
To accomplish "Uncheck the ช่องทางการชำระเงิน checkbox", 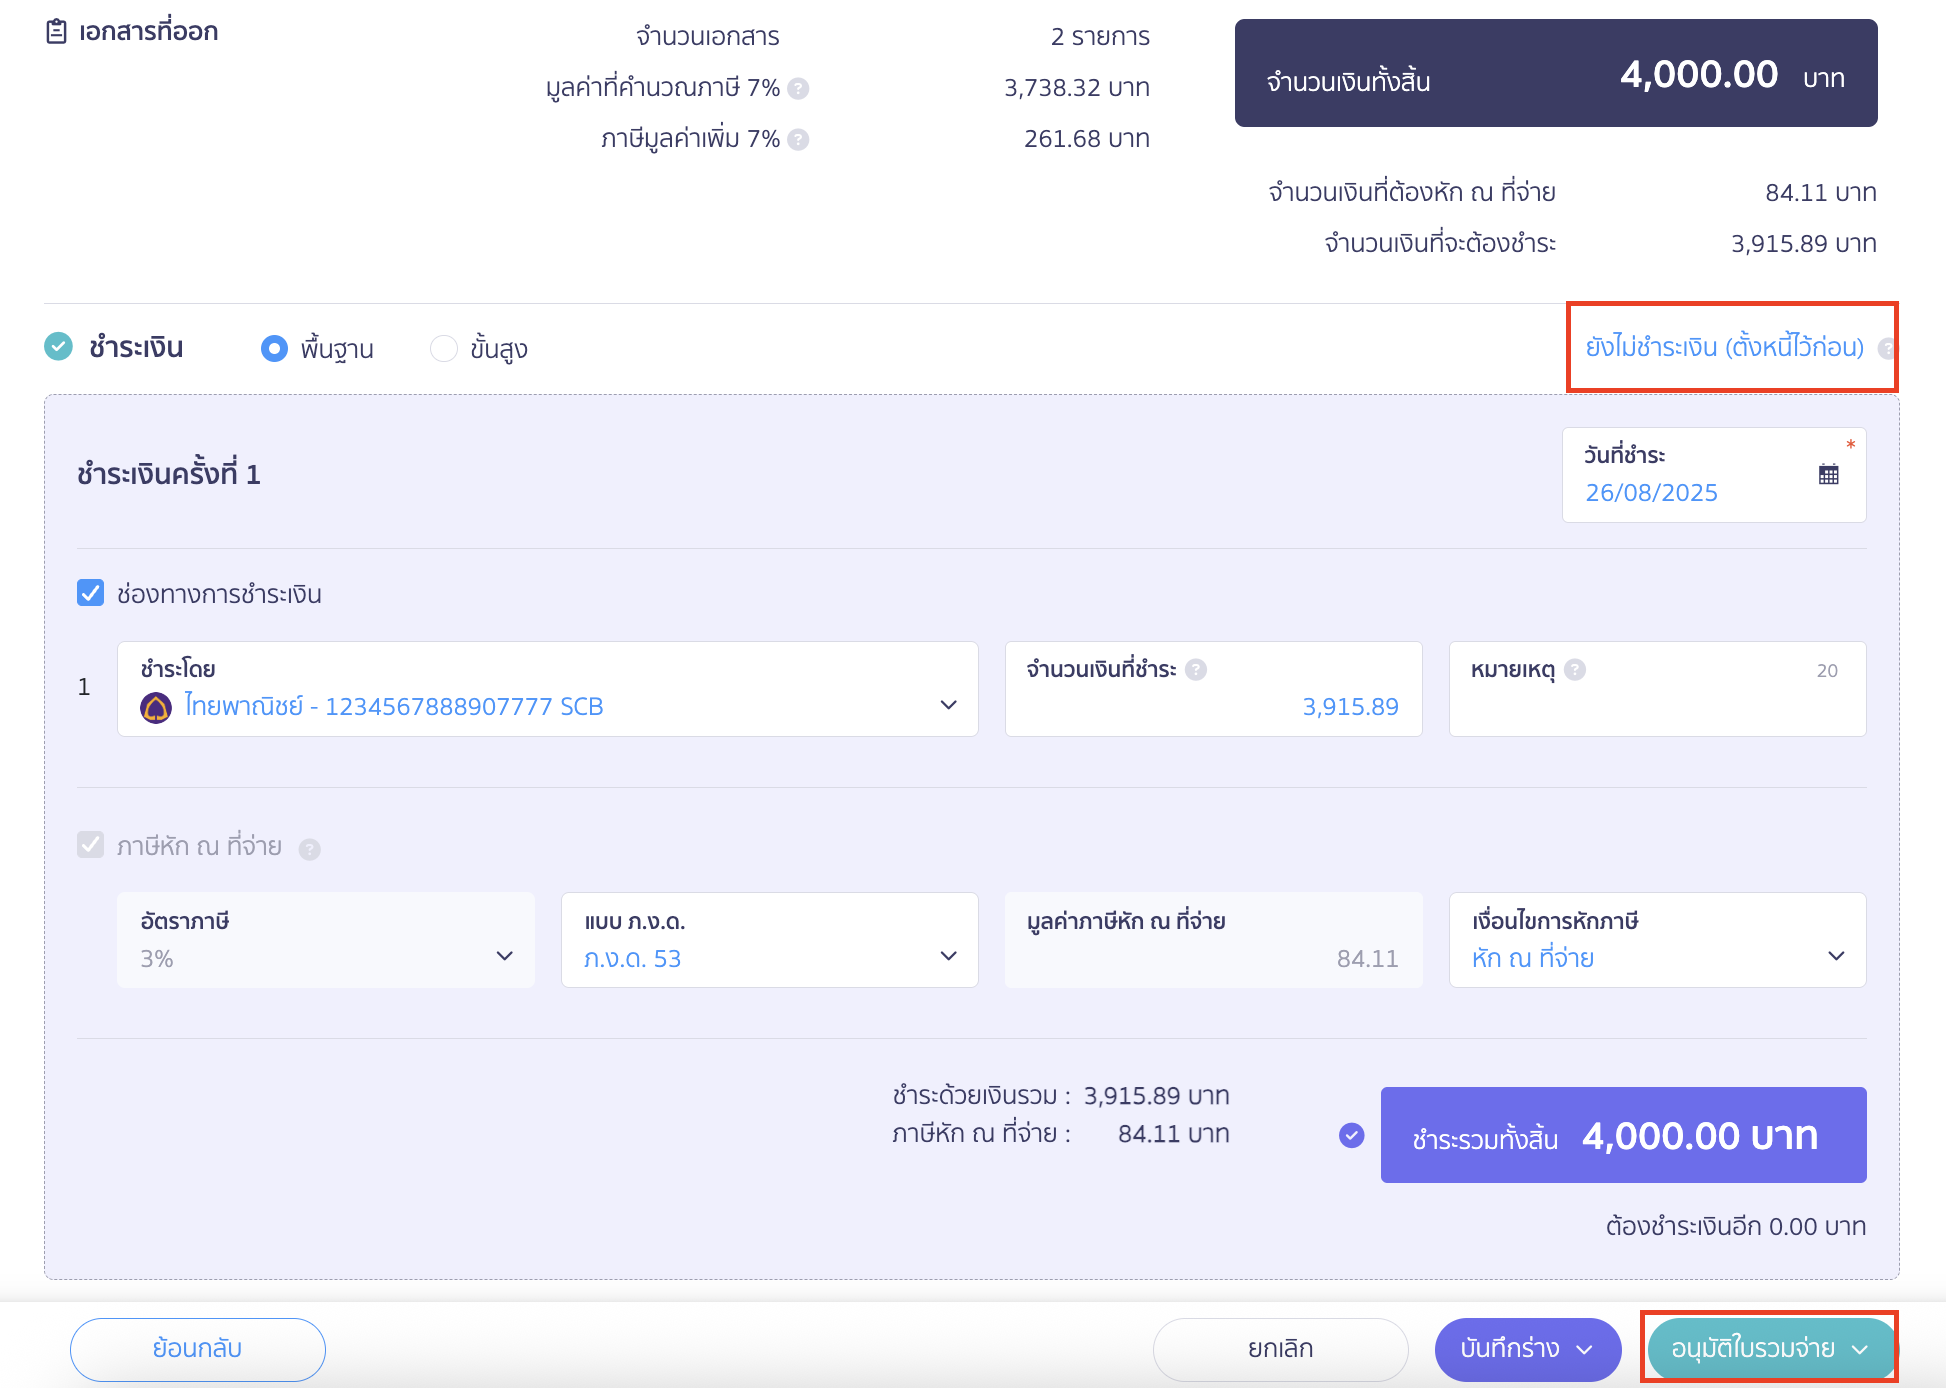I will pos(91,593).
